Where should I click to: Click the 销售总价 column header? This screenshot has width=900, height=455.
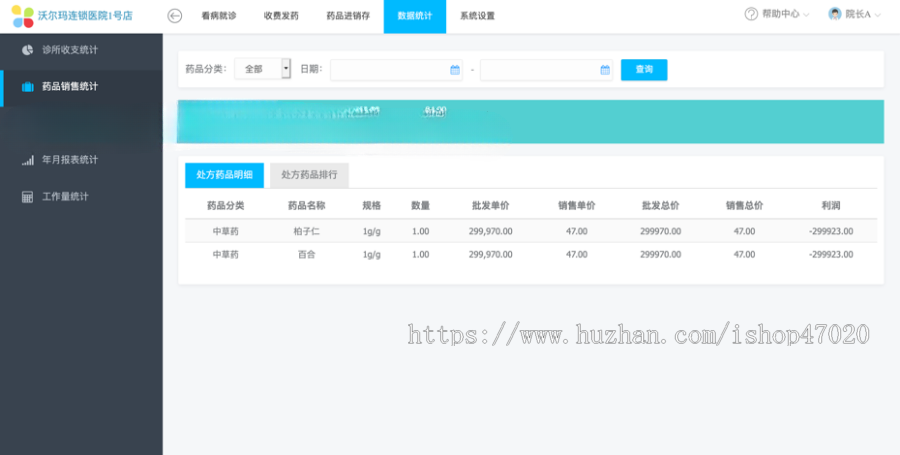(x=744, y=205)
